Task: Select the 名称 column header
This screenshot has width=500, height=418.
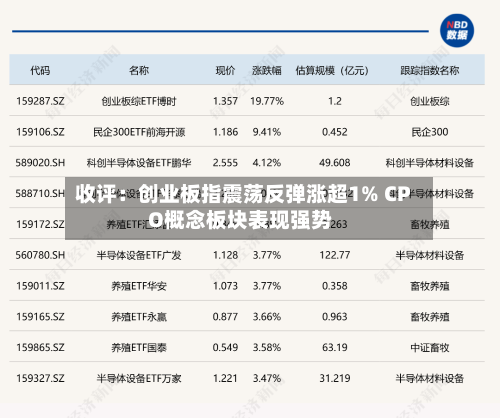Action: click(139, 70)
